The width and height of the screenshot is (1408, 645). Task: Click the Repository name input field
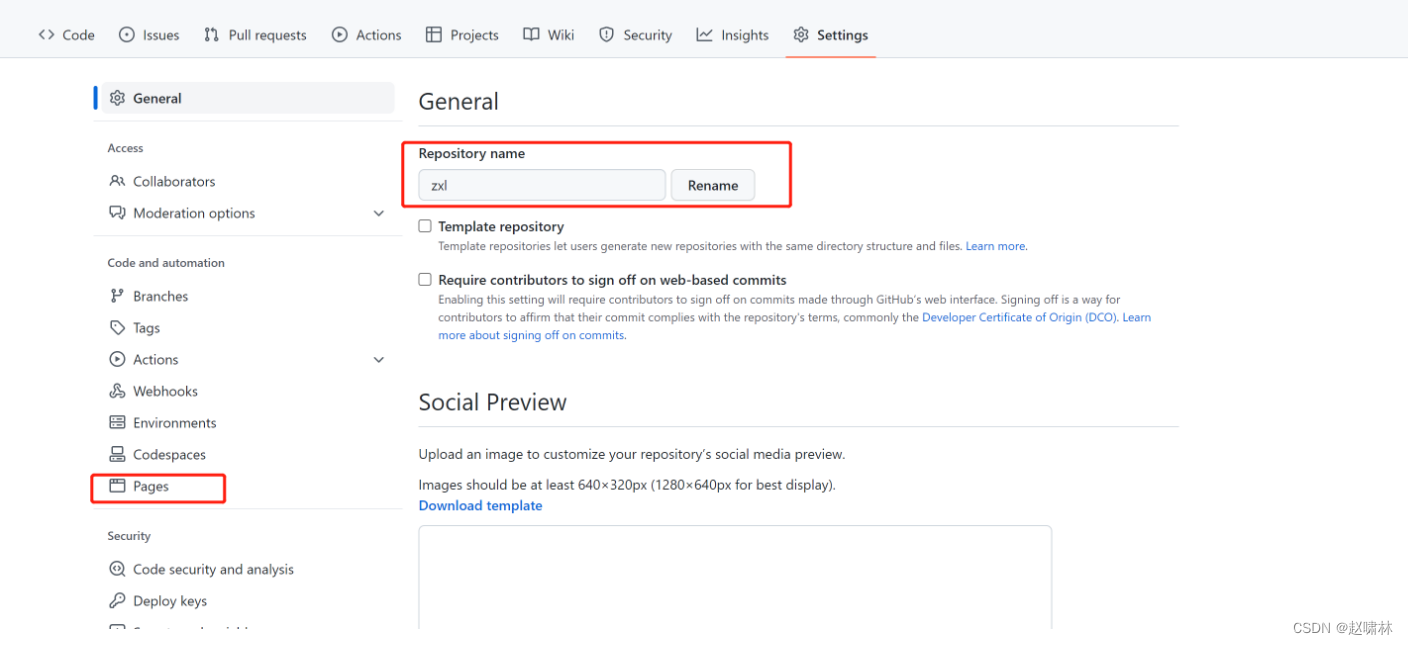click(542, 185)
